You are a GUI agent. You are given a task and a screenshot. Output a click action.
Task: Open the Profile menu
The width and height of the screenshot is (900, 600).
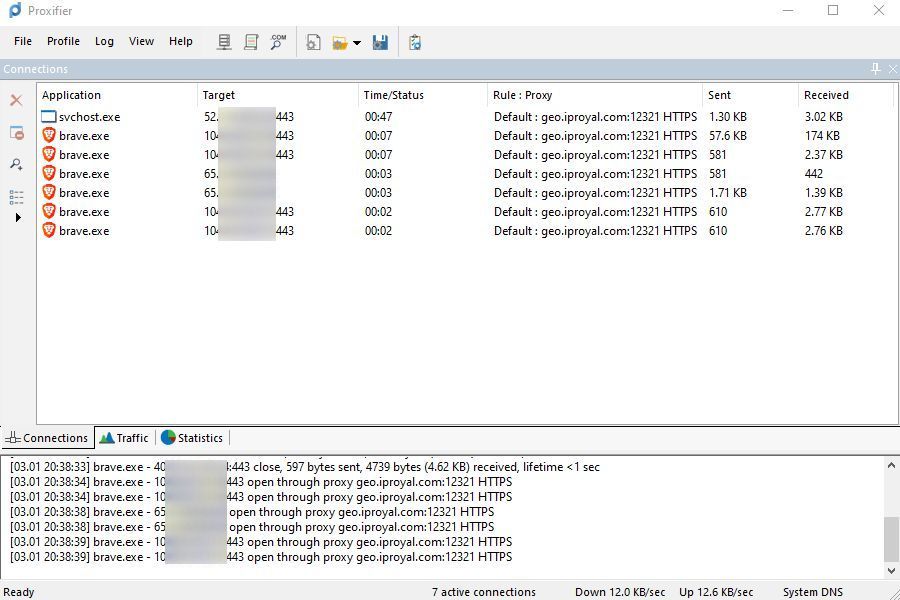click(x=63, y=41)
